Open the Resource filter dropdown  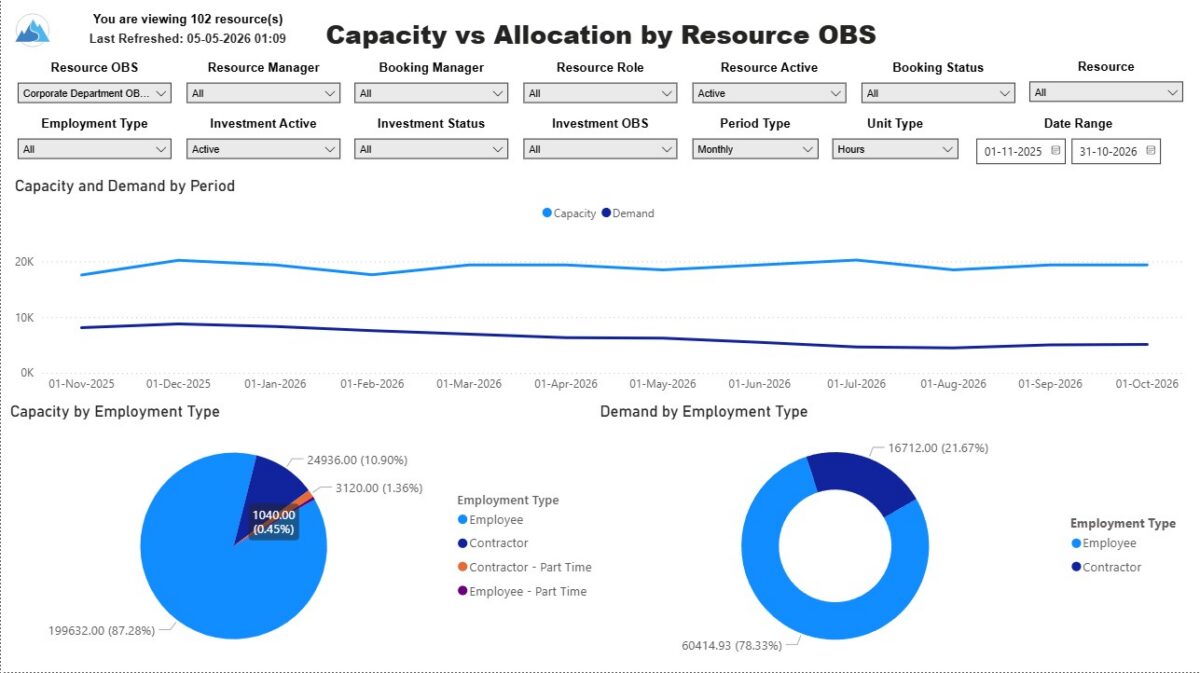(x=1106, y=92)
